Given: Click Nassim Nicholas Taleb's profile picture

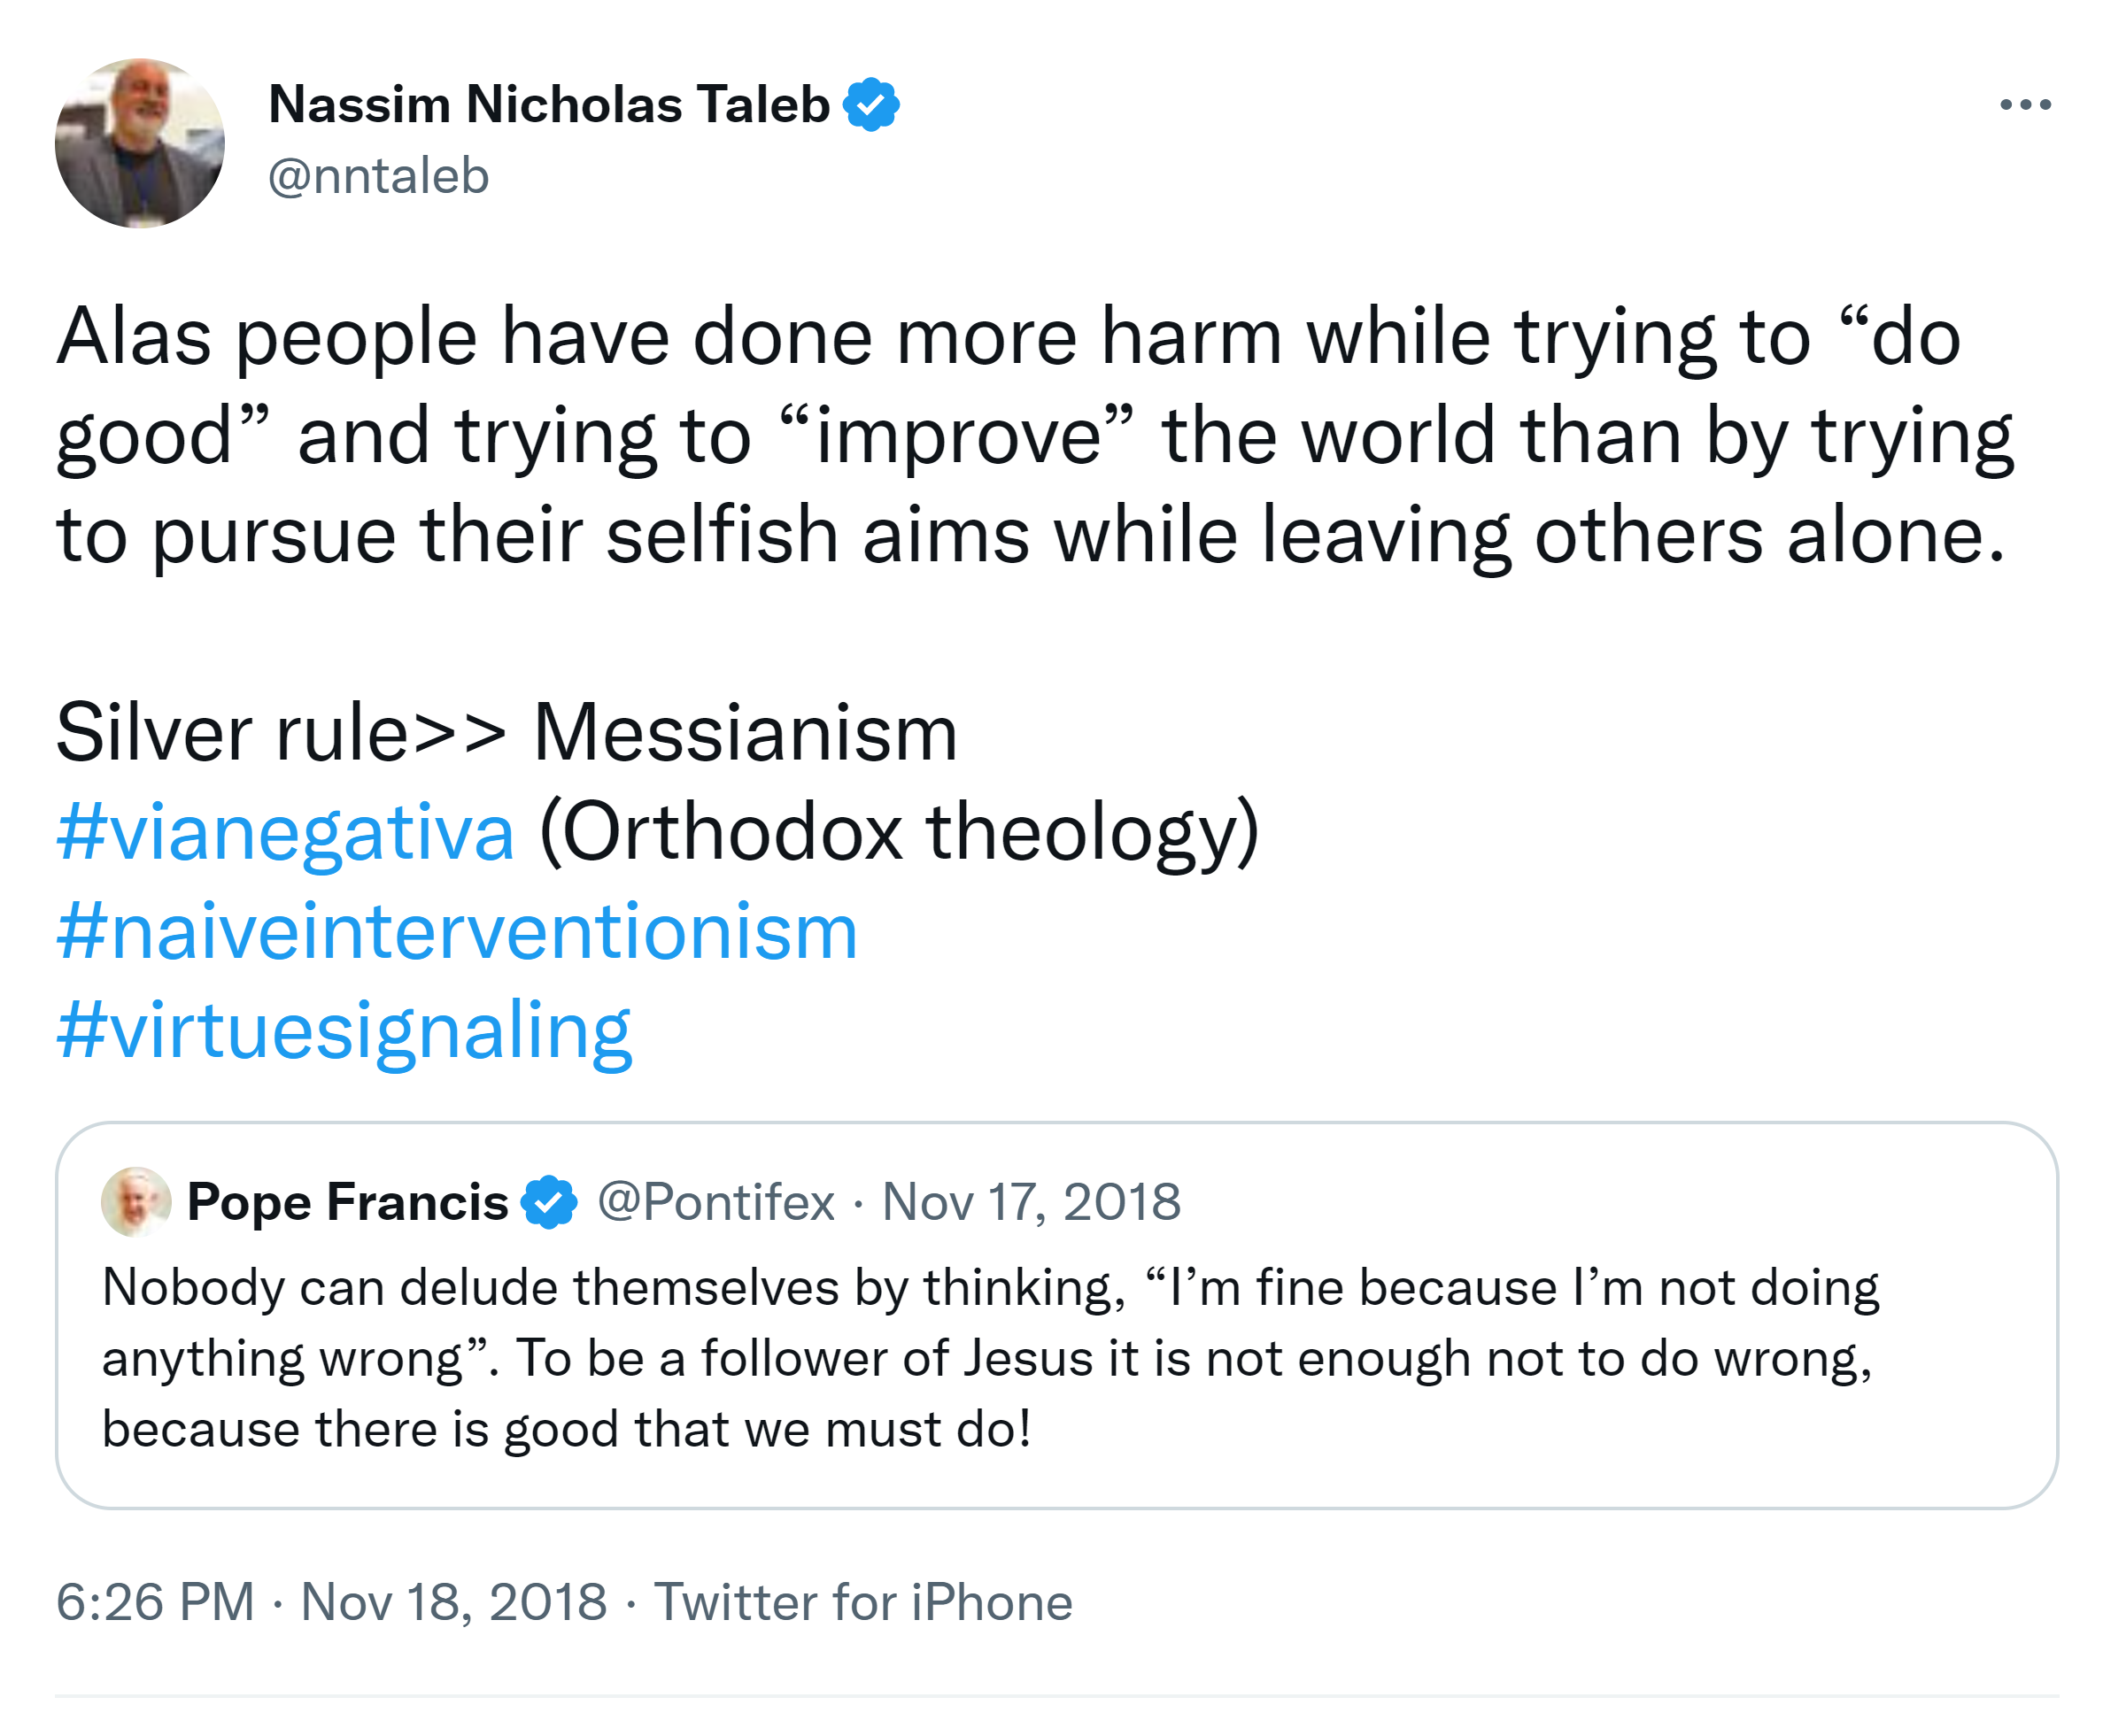Looking at the screenshot, I should click(x=140, y=143).
